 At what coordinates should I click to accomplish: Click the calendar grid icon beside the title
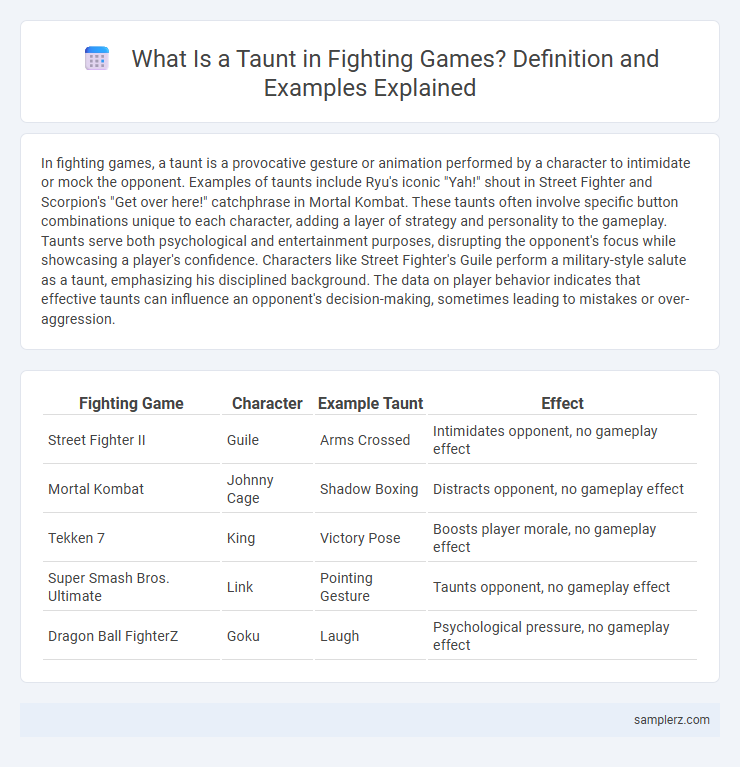click(x=97, y=59)
